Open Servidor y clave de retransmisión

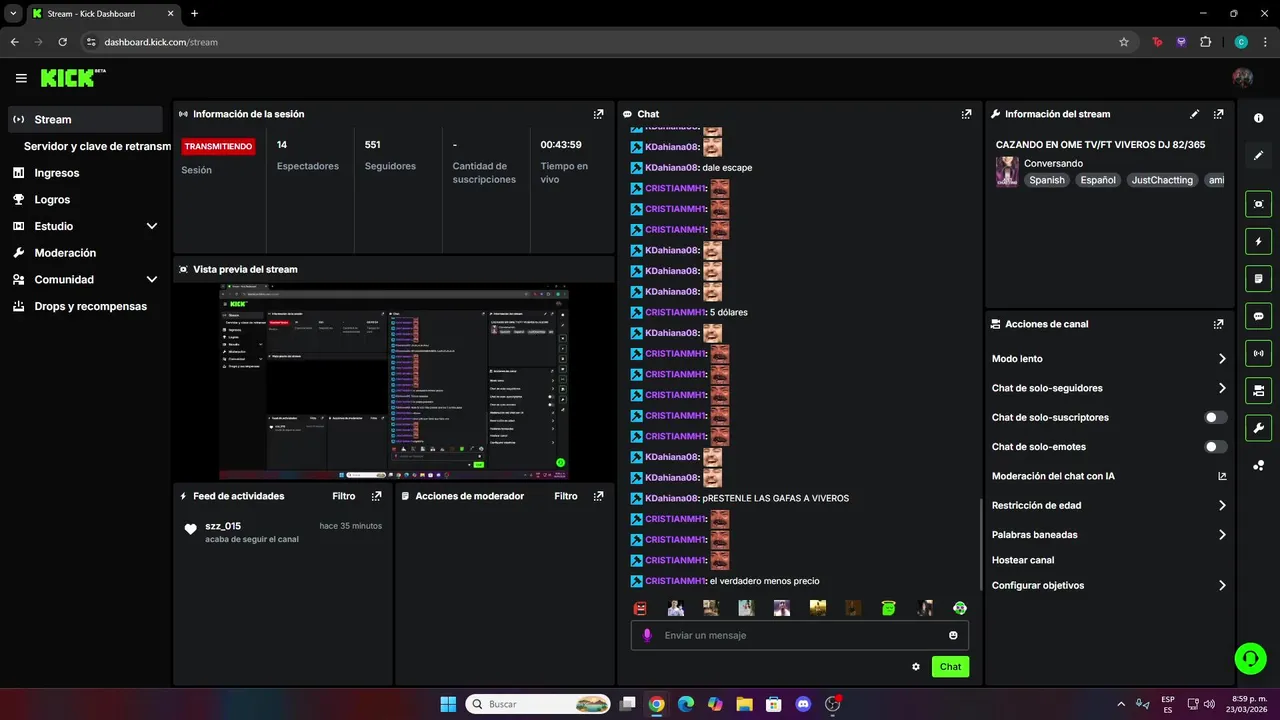tap(98, 146)
